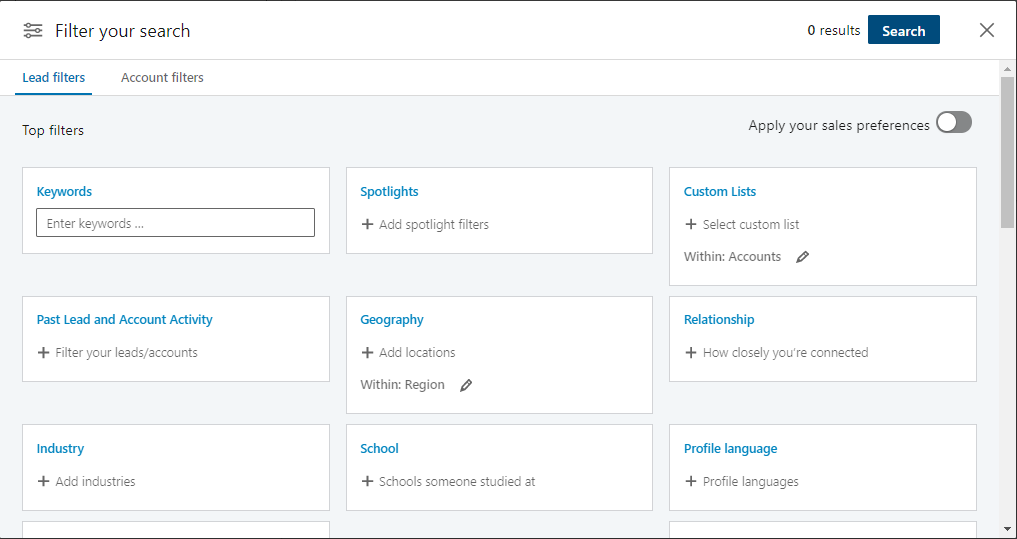Click the plus icon beside Select custom list
Screen dimensions: 1017x539
tap(691, 224)
